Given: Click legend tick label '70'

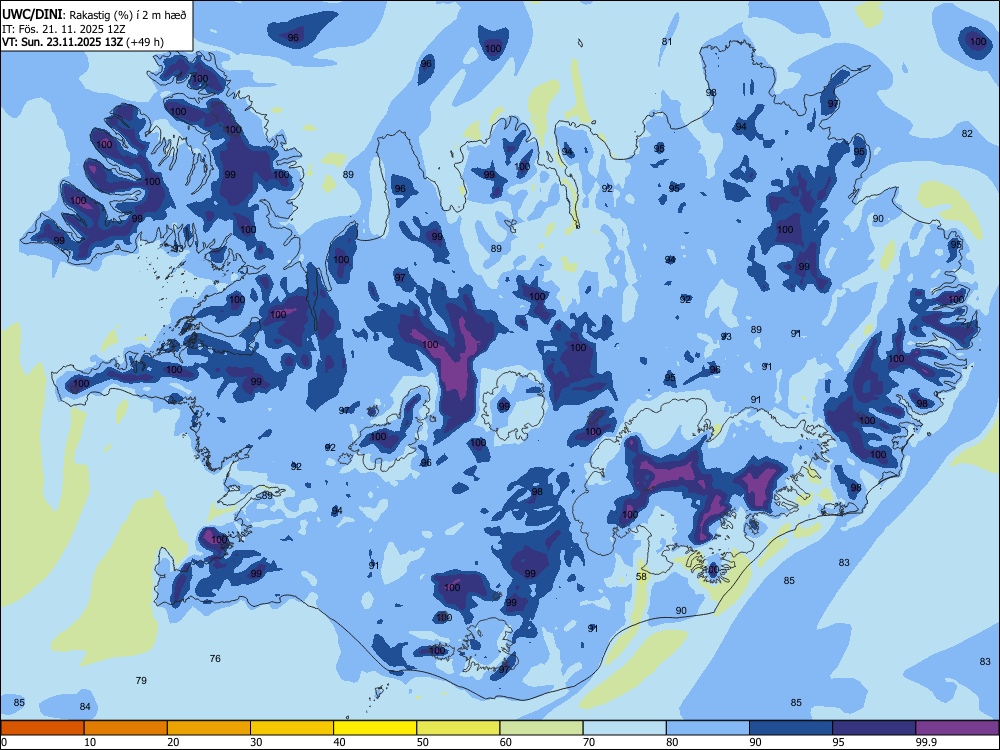Looking at the screenshot, I should 589,742.
